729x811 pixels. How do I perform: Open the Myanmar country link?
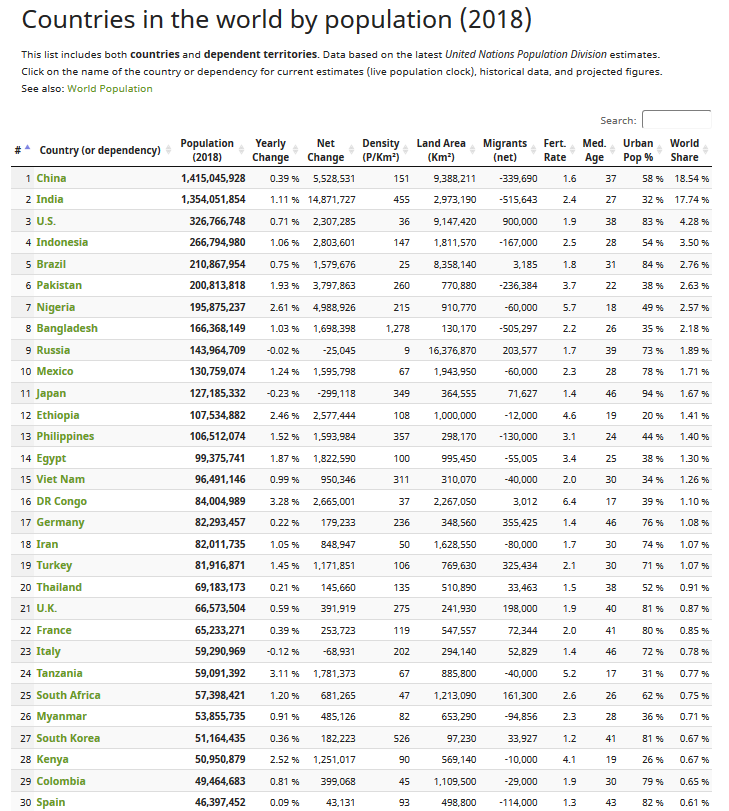pos(62,716)
